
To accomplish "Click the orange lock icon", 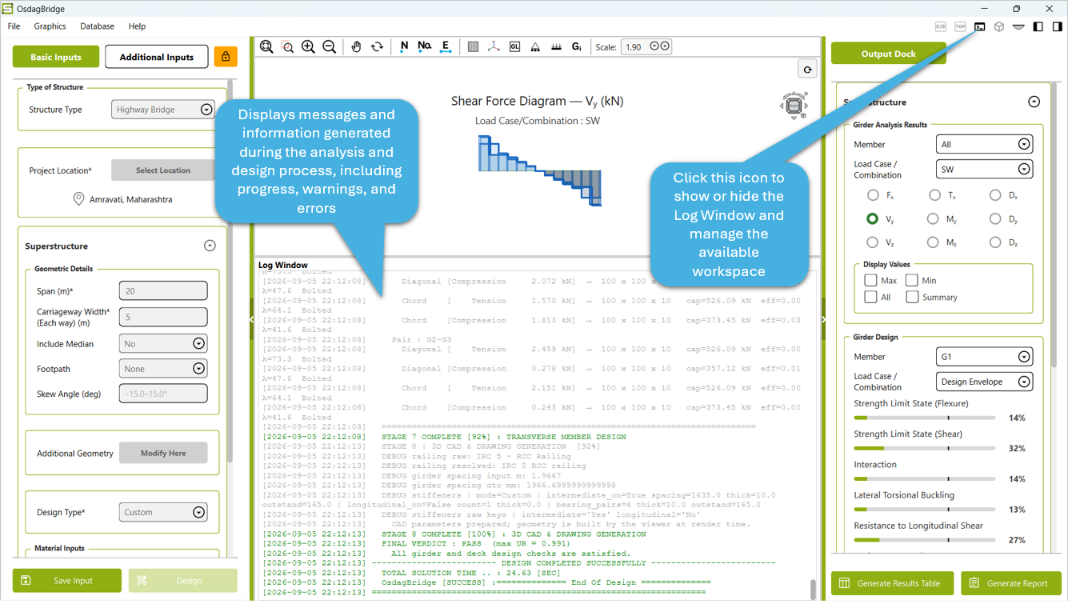I will click(x=225, y=57).
